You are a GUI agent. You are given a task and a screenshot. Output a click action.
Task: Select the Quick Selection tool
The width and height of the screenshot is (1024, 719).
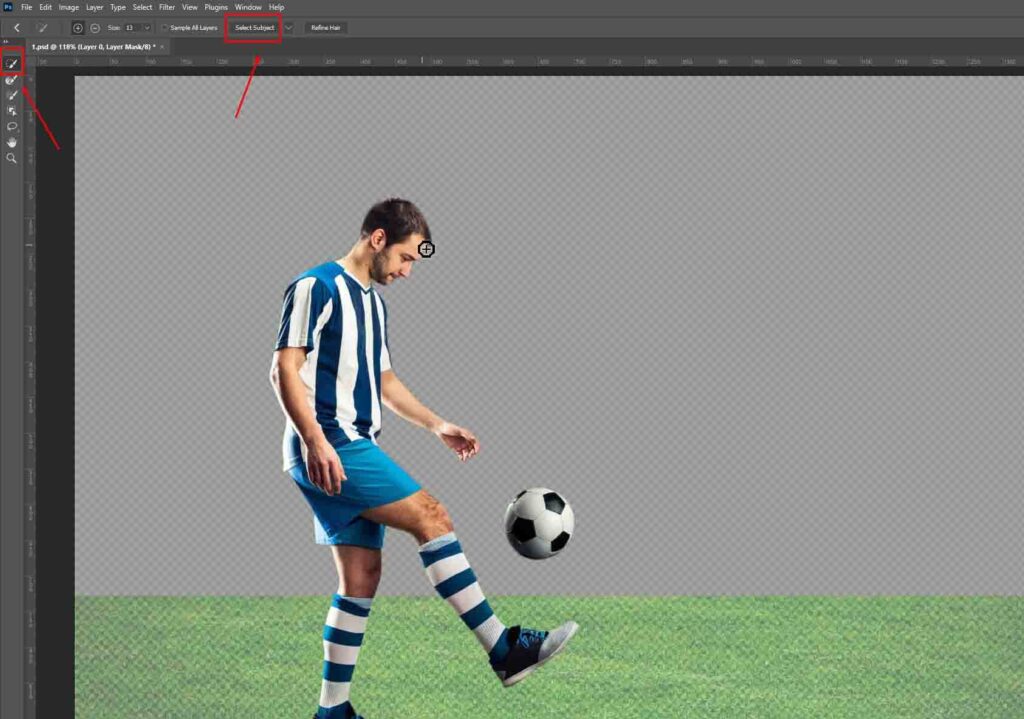tap(12, 63)
